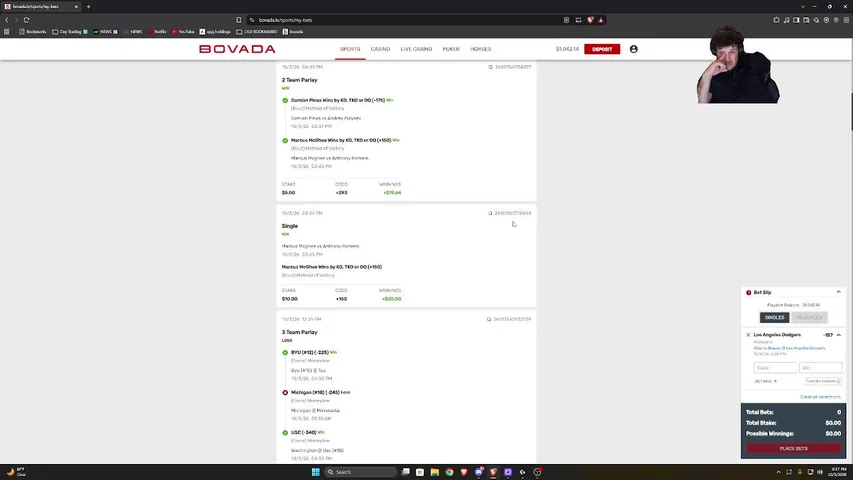Click the '2 Team Parlay' bet title

299,80
